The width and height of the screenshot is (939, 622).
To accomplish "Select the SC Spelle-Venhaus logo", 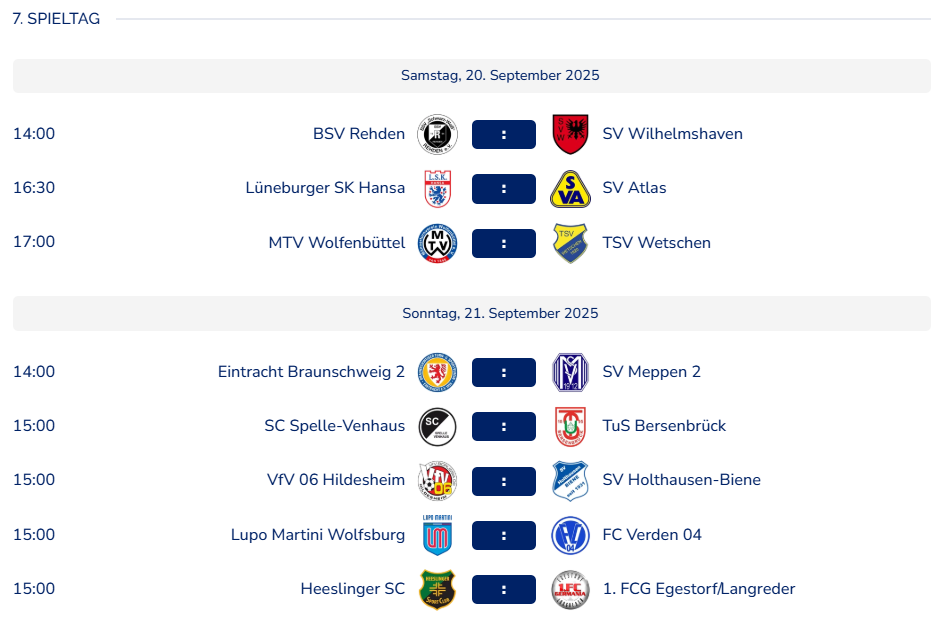I will pyautogui.click(x=437, y=426).
